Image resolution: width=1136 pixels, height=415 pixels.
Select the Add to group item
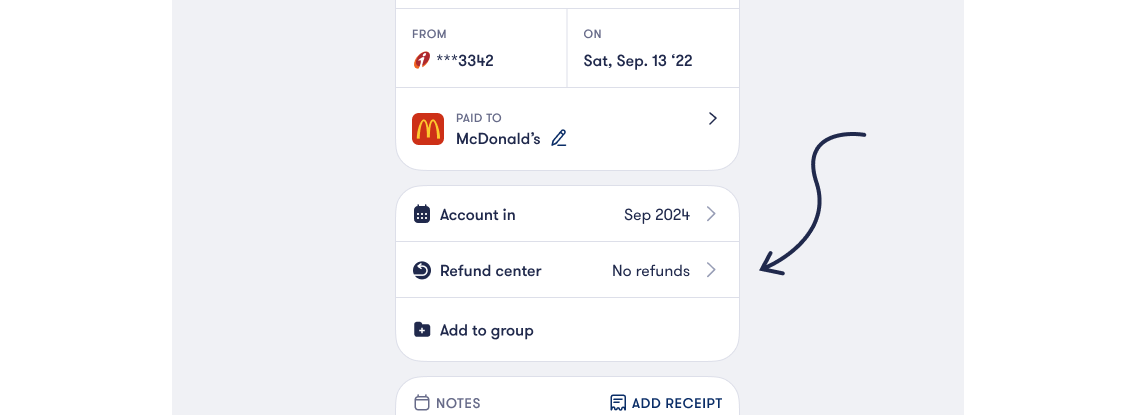pyautogui.click(x=486, y=330)
